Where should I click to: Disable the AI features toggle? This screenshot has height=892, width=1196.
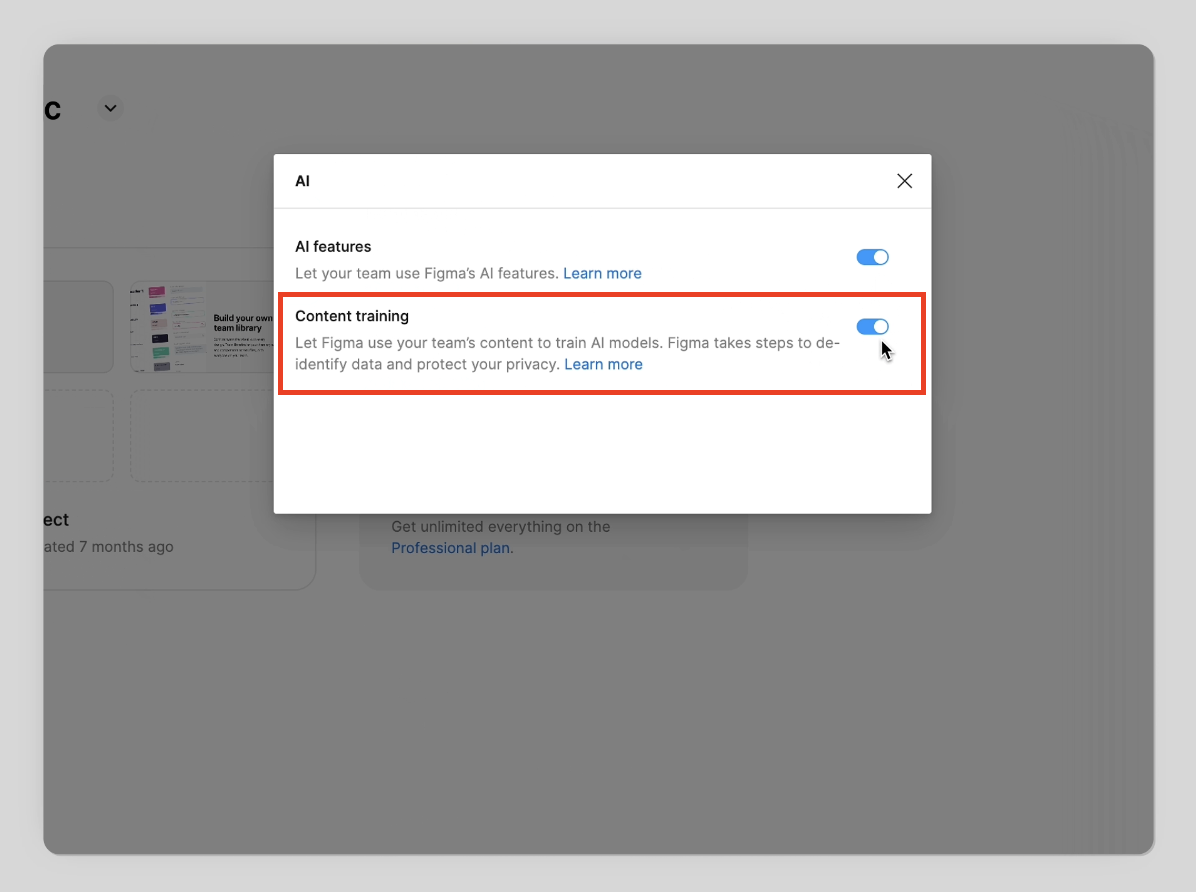872,257
